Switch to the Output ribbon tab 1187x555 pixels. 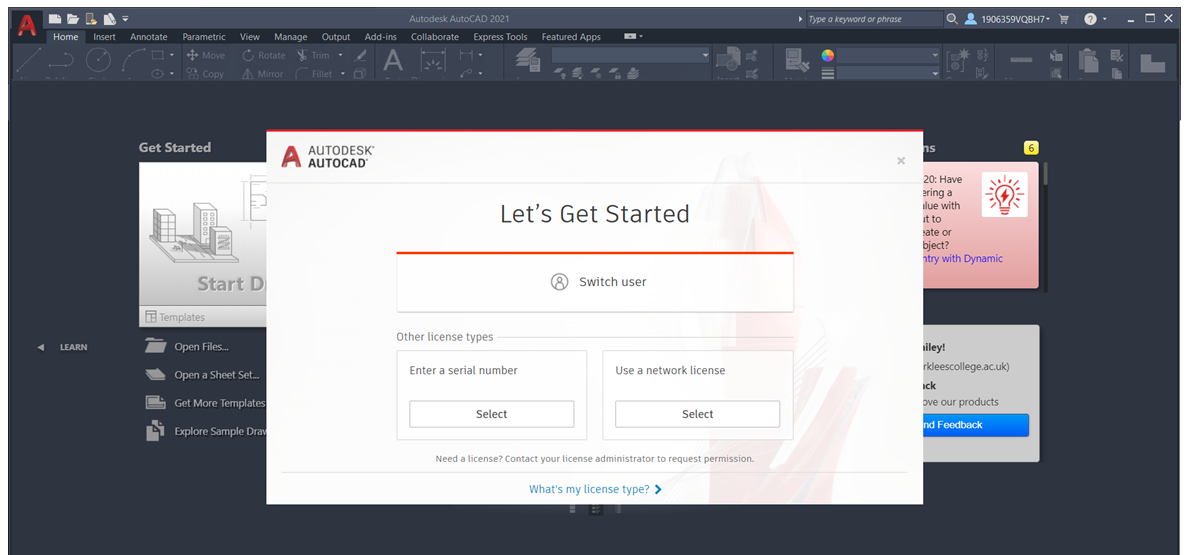(335, 36)
